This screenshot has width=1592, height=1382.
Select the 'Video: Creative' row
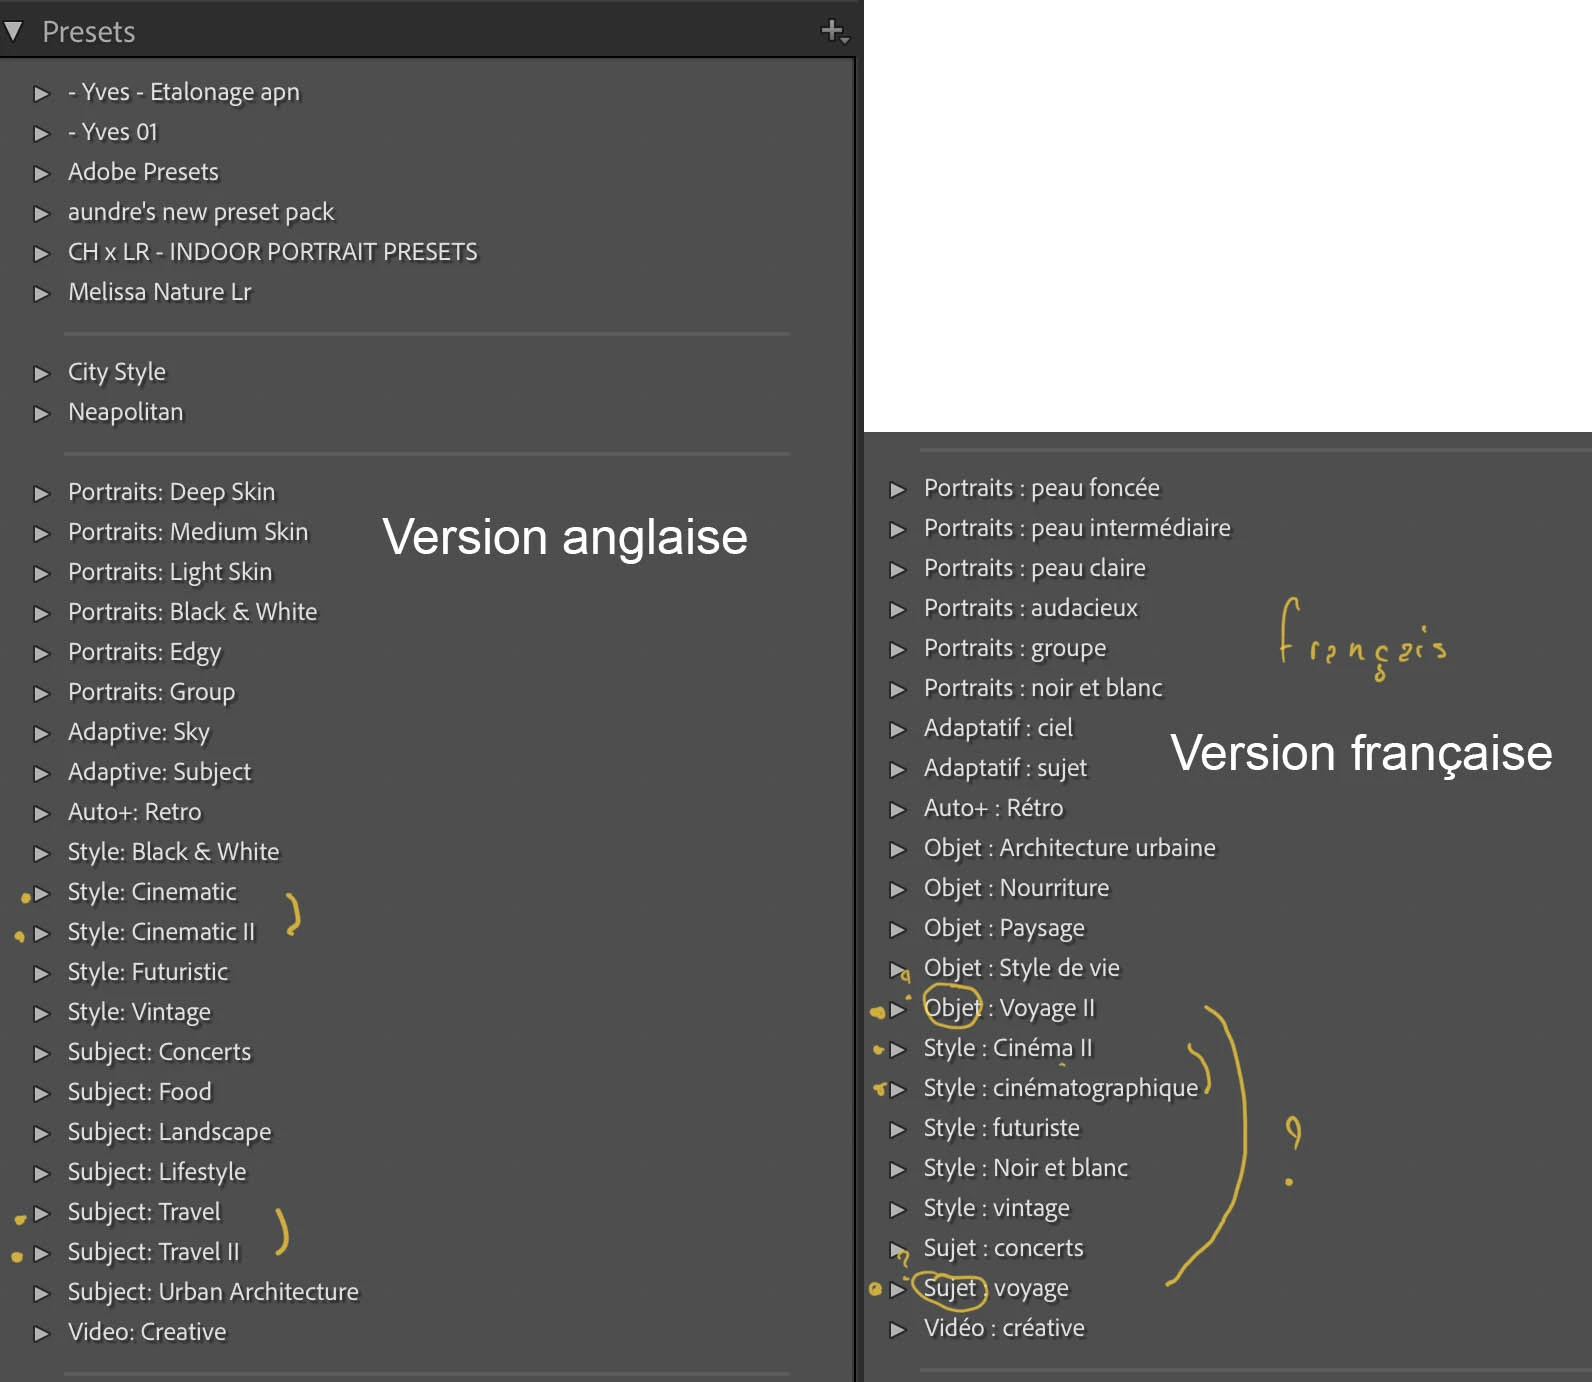coord(147,1332)
